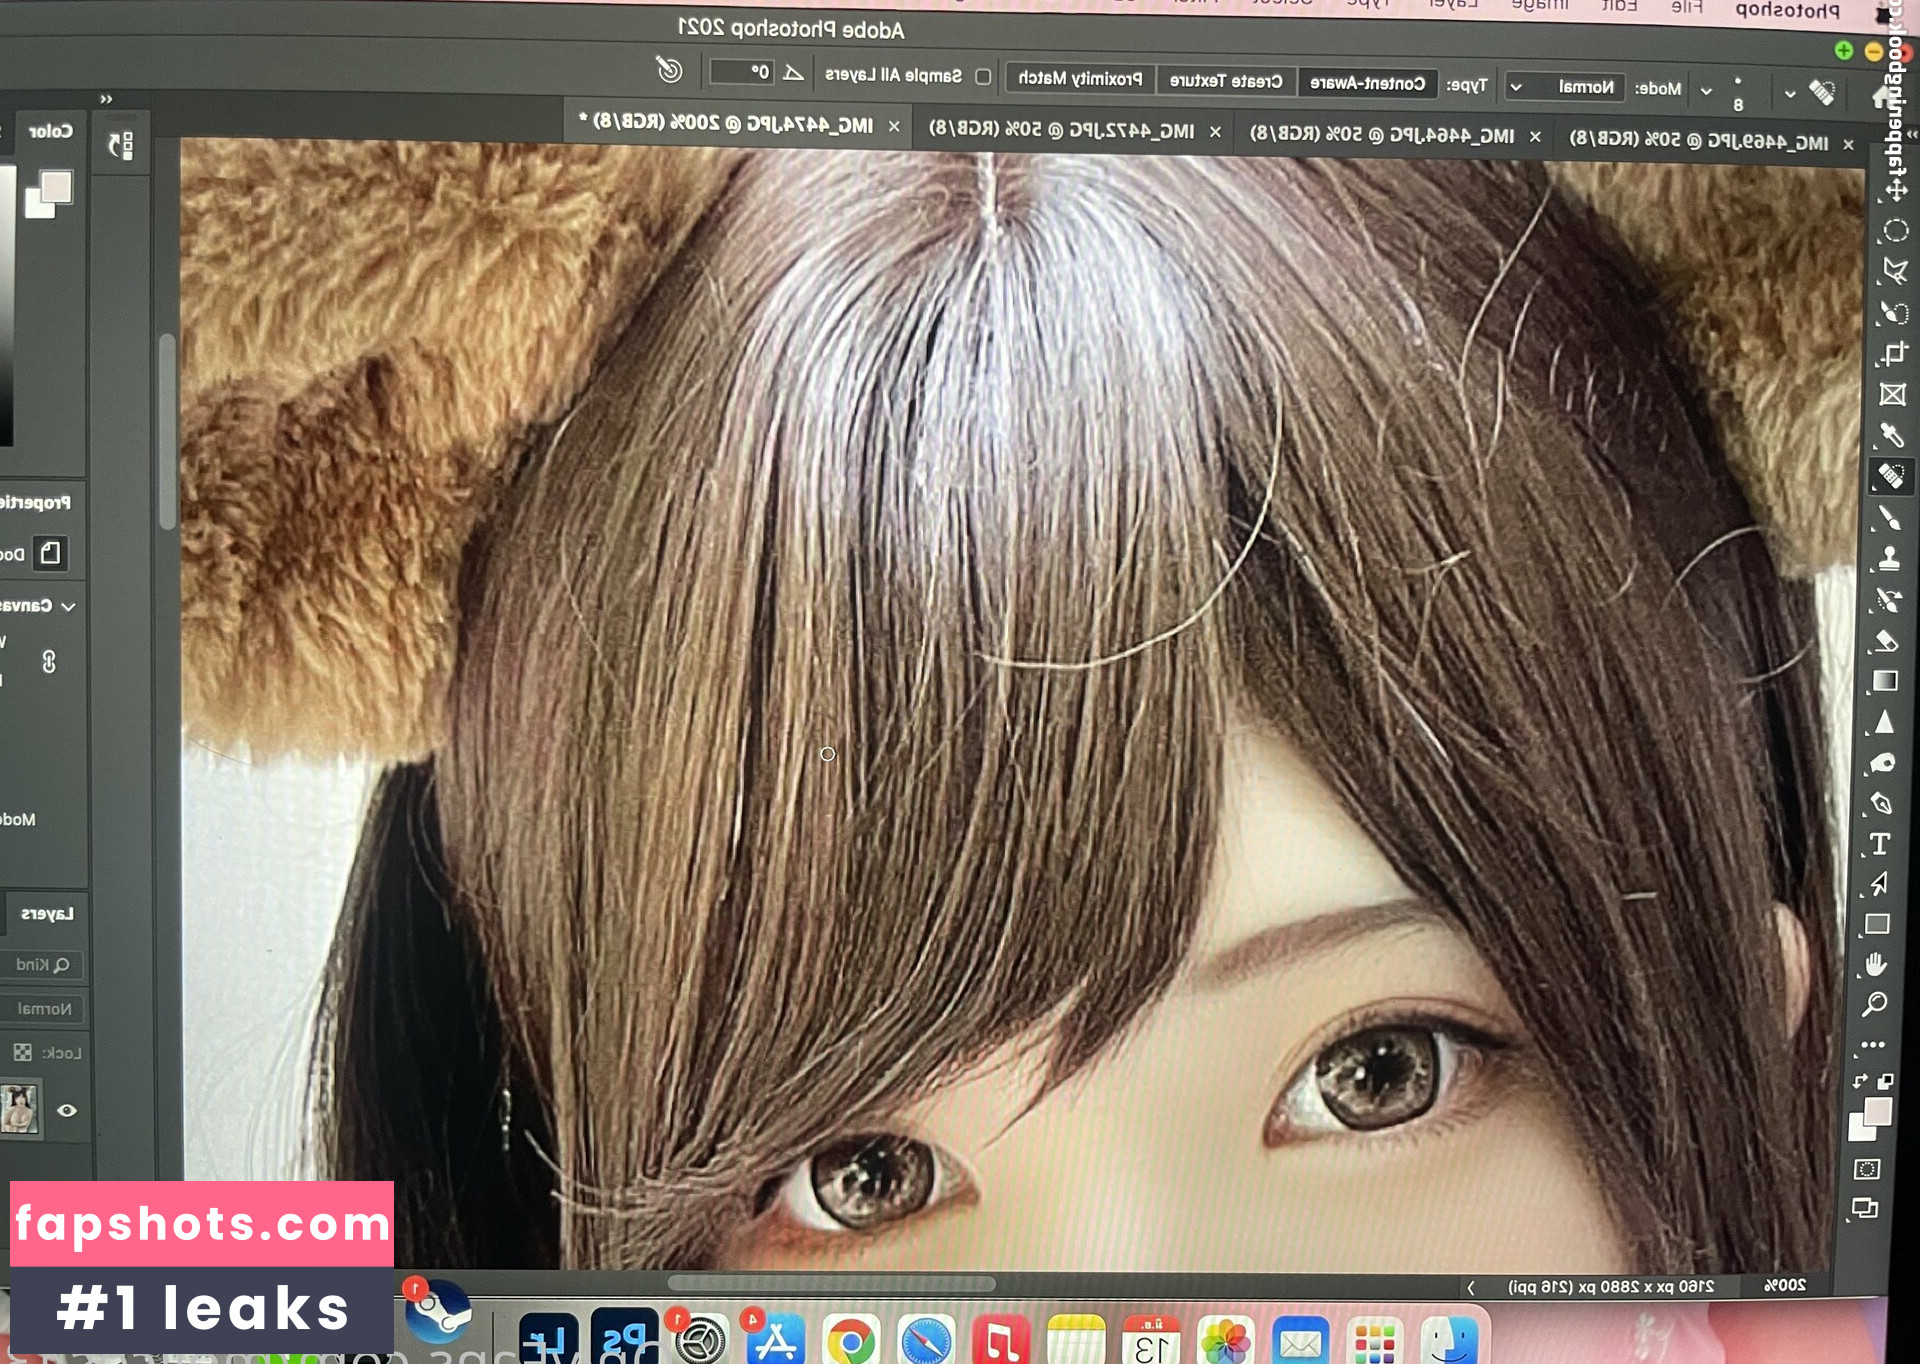Toggle Quick Mask mode icon
Viewport: 1920px width, 1364px height.
(x=1867, y=1169)
